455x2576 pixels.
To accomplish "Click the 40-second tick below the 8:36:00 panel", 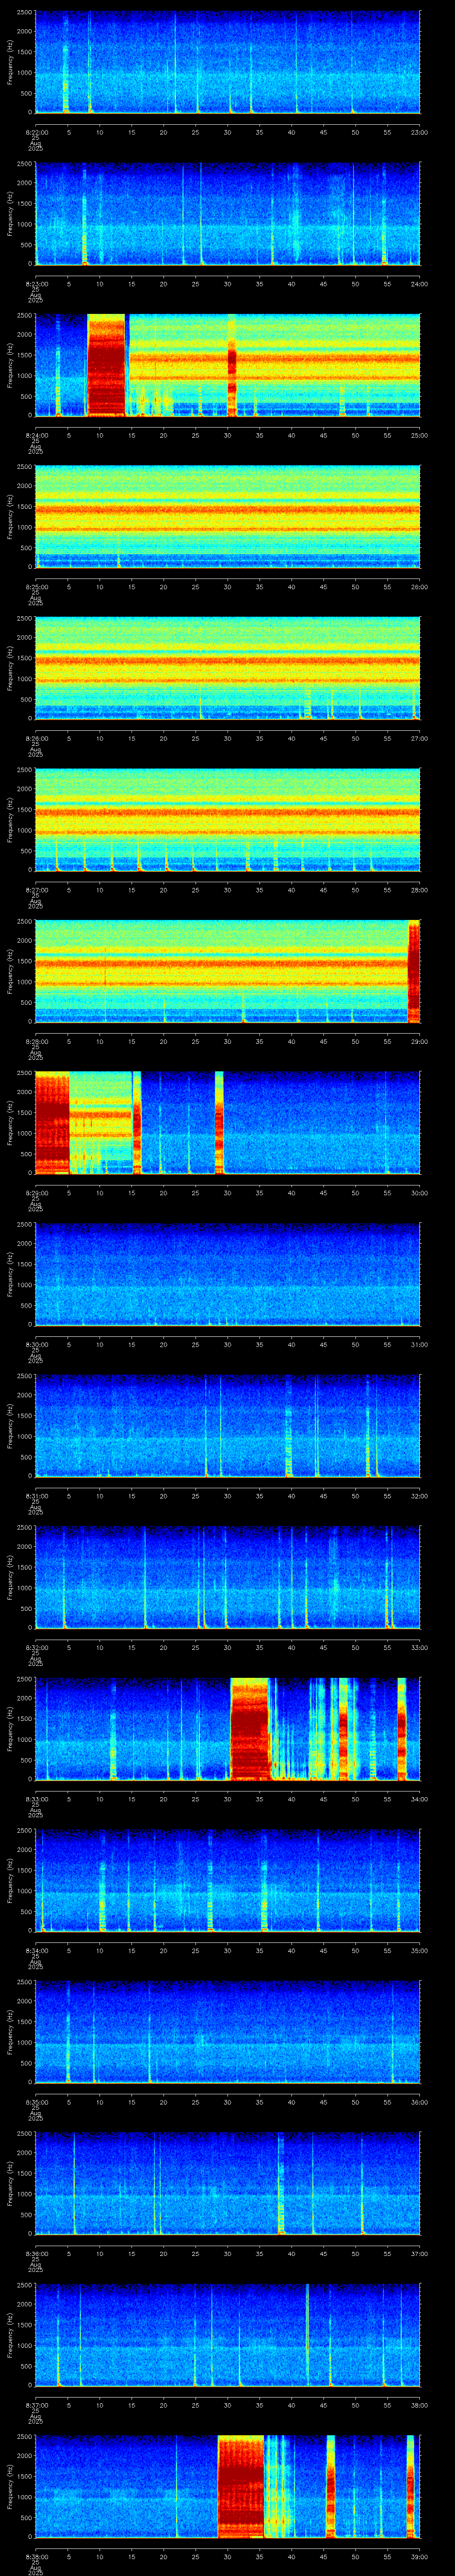I will (x=291, y=2255).
